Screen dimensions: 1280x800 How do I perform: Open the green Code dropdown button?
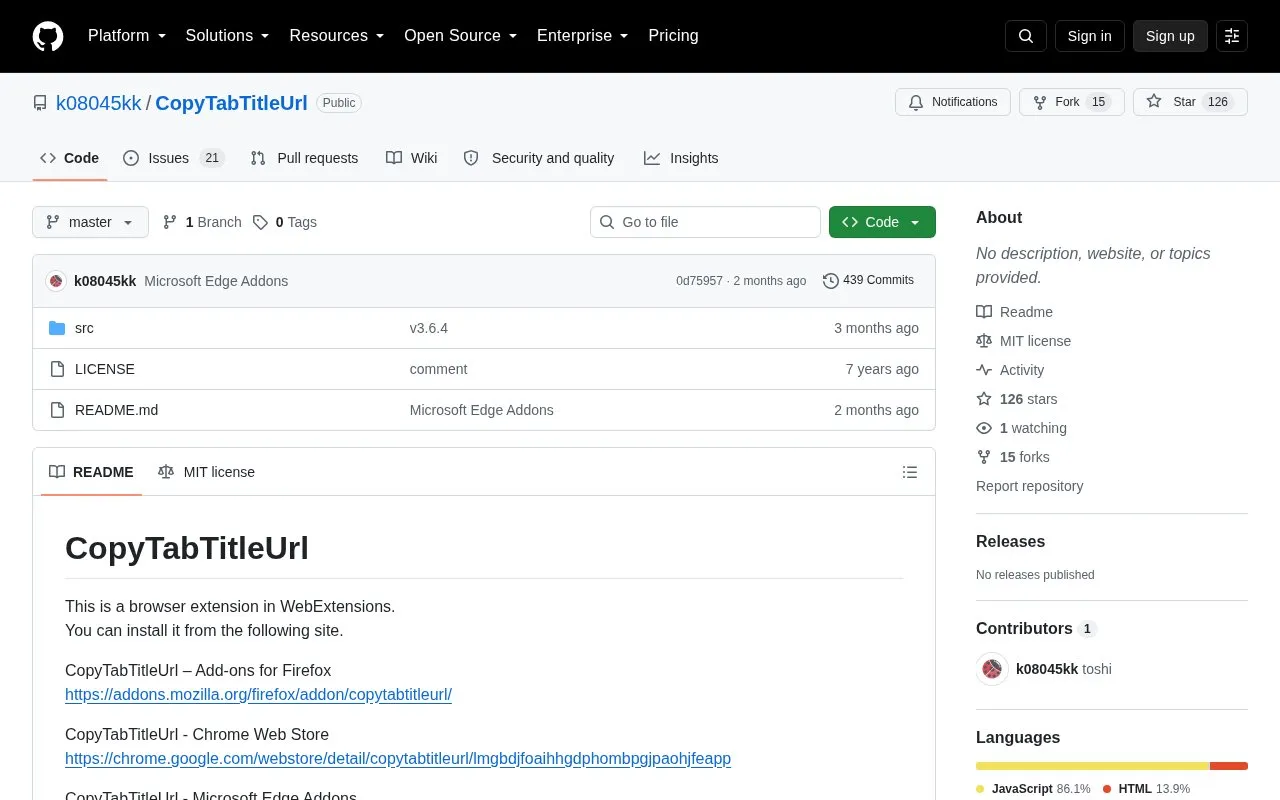pyautogui.click(x=882, y=222)
